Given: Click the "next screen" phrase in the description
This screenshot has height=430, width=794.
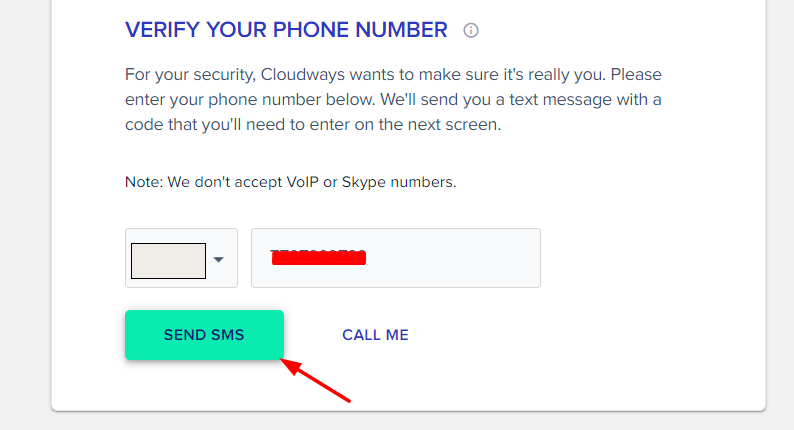Looking at the screenshot, I should tap(456, 126).
